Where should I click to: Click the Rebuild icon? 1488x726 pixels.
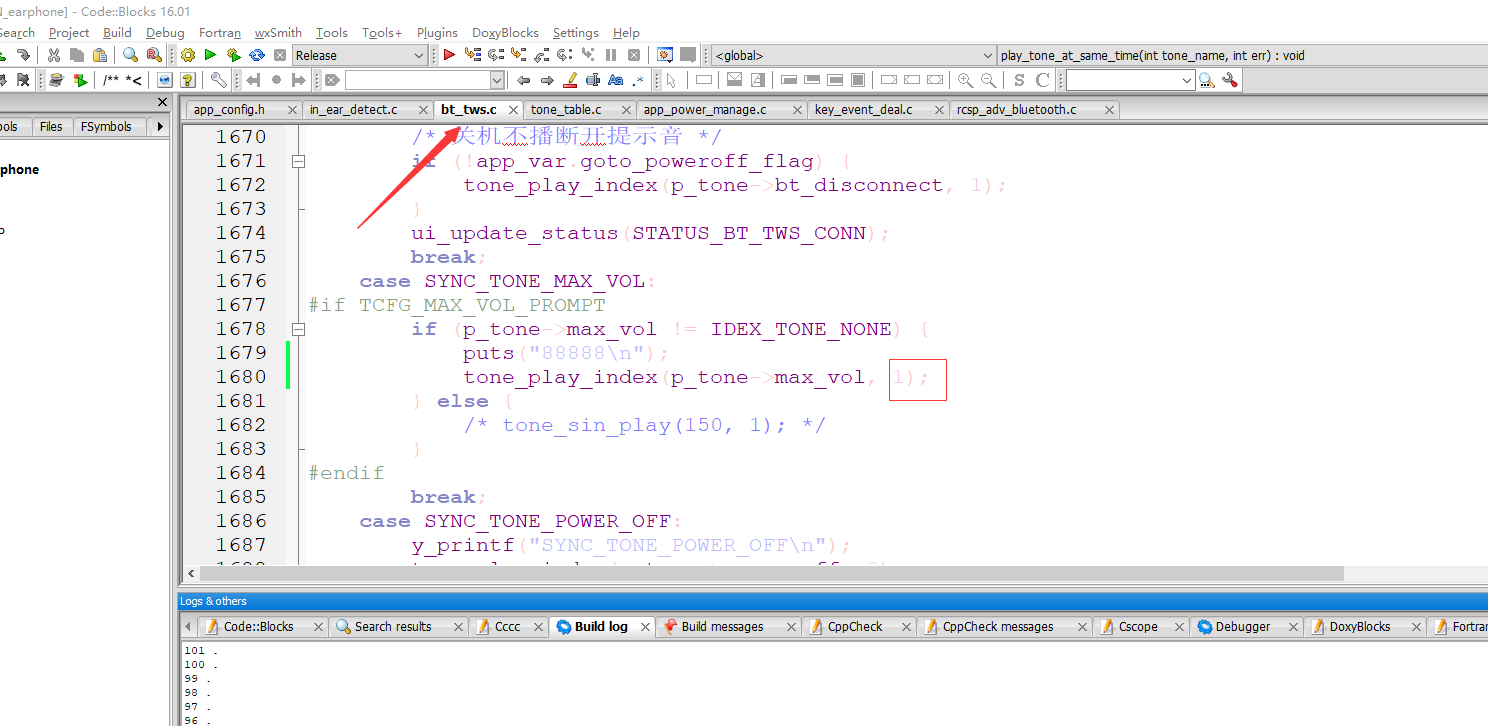click(x=257, y=55)
